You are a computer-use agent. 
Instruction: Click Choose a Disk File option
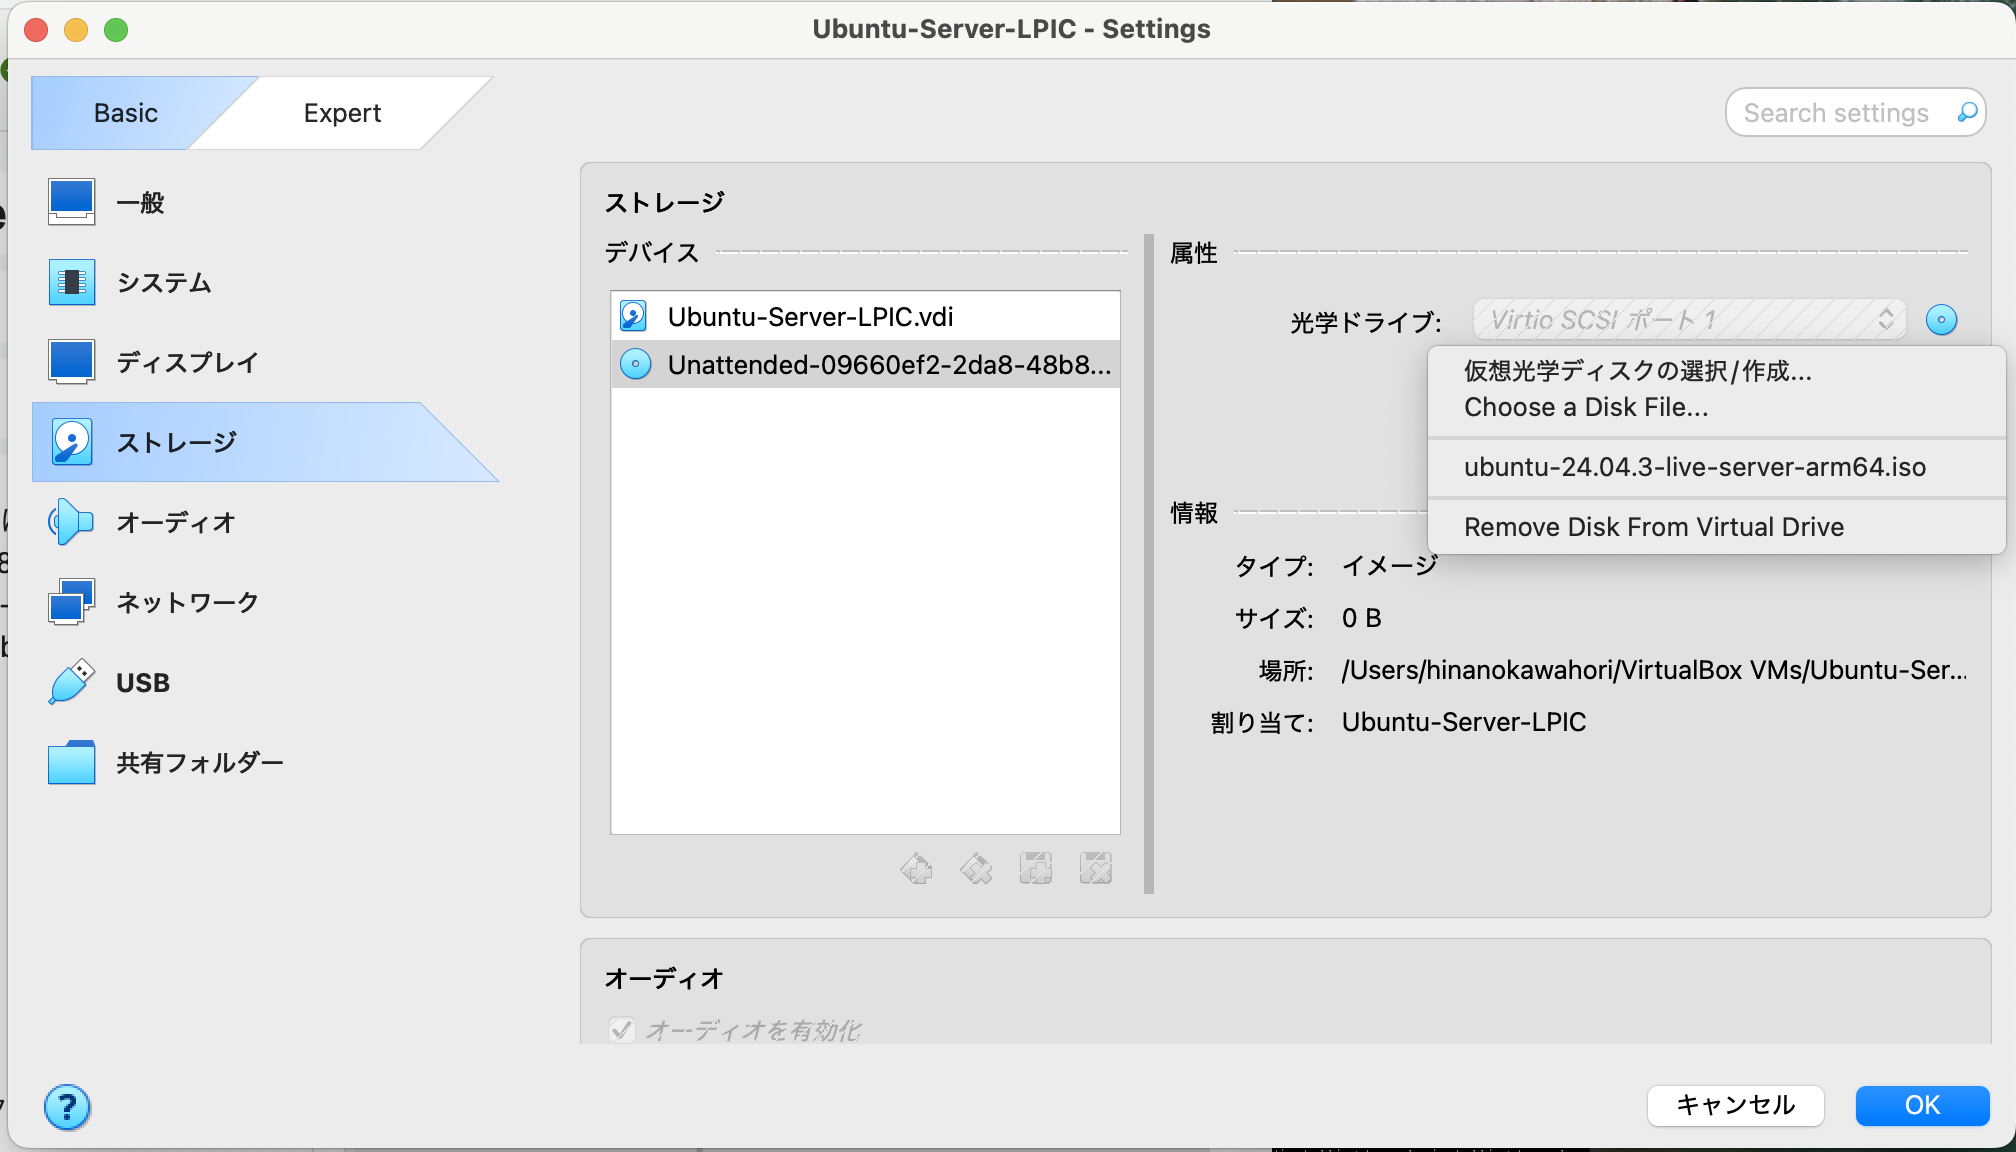coord(1586,406)
